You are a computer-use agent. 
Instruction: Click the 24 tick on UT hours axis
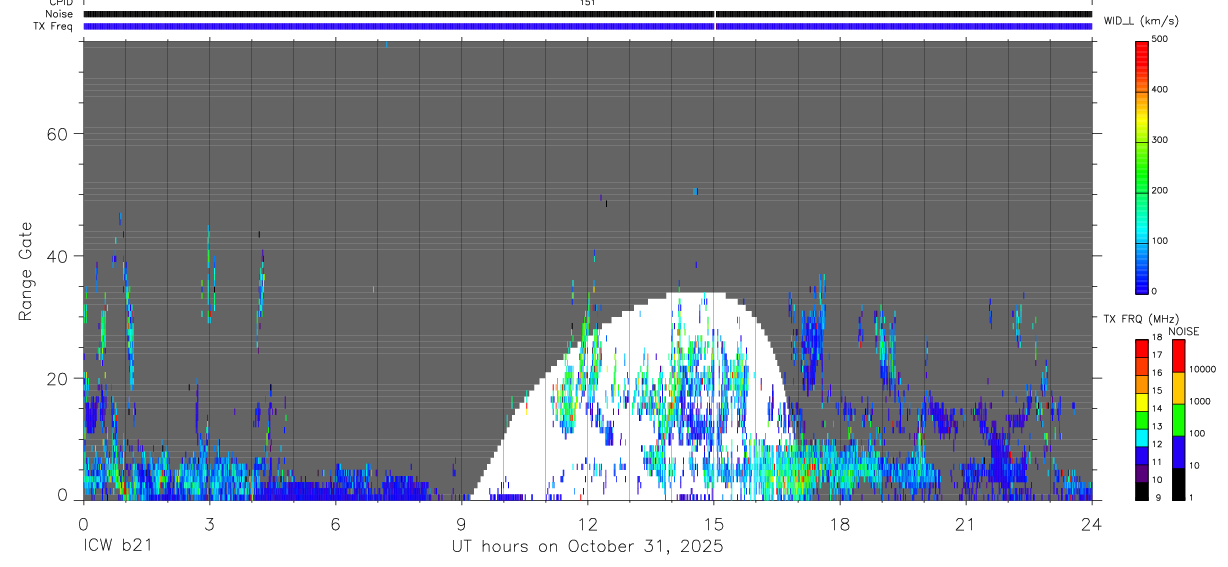click(1091, 524)
